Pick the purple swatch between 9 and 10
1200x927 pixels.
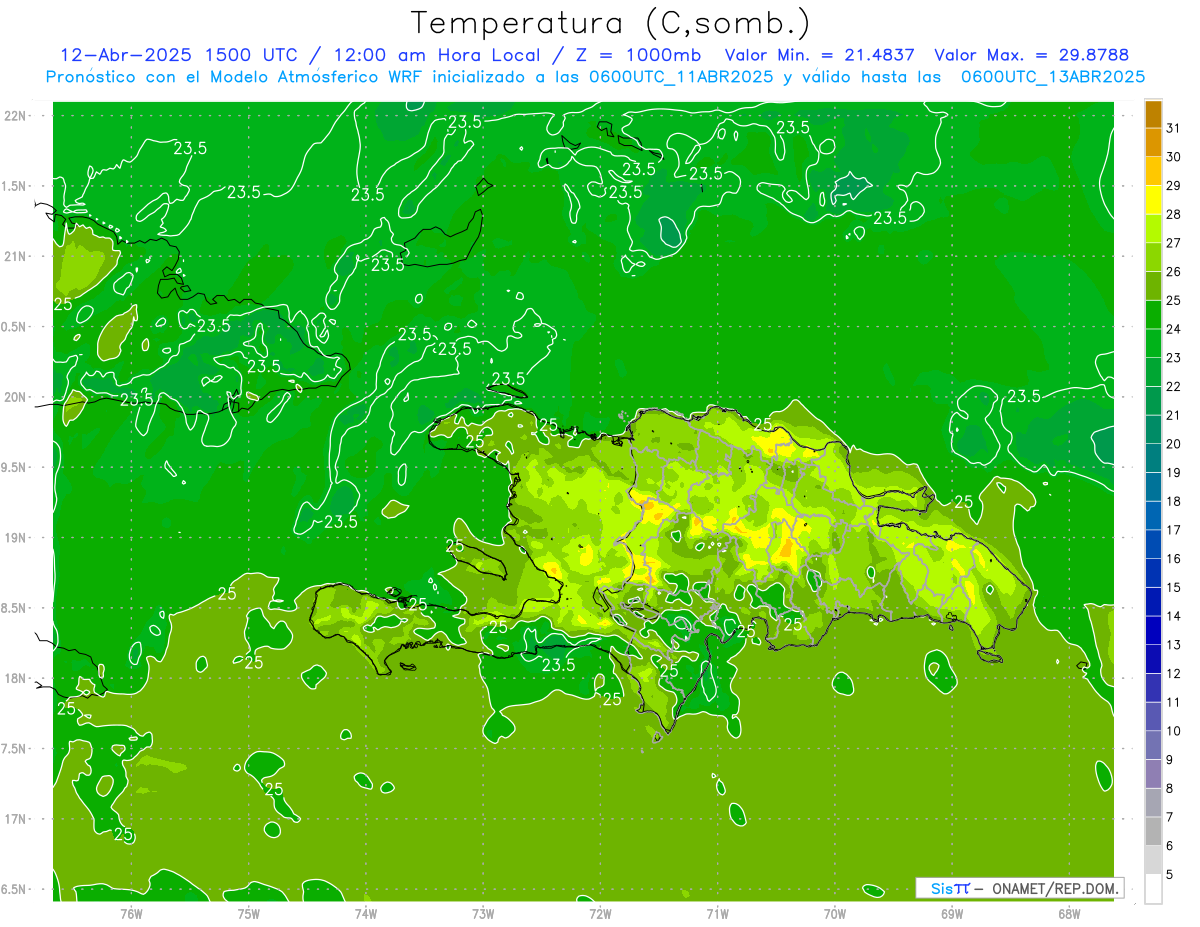point(1153,745)
